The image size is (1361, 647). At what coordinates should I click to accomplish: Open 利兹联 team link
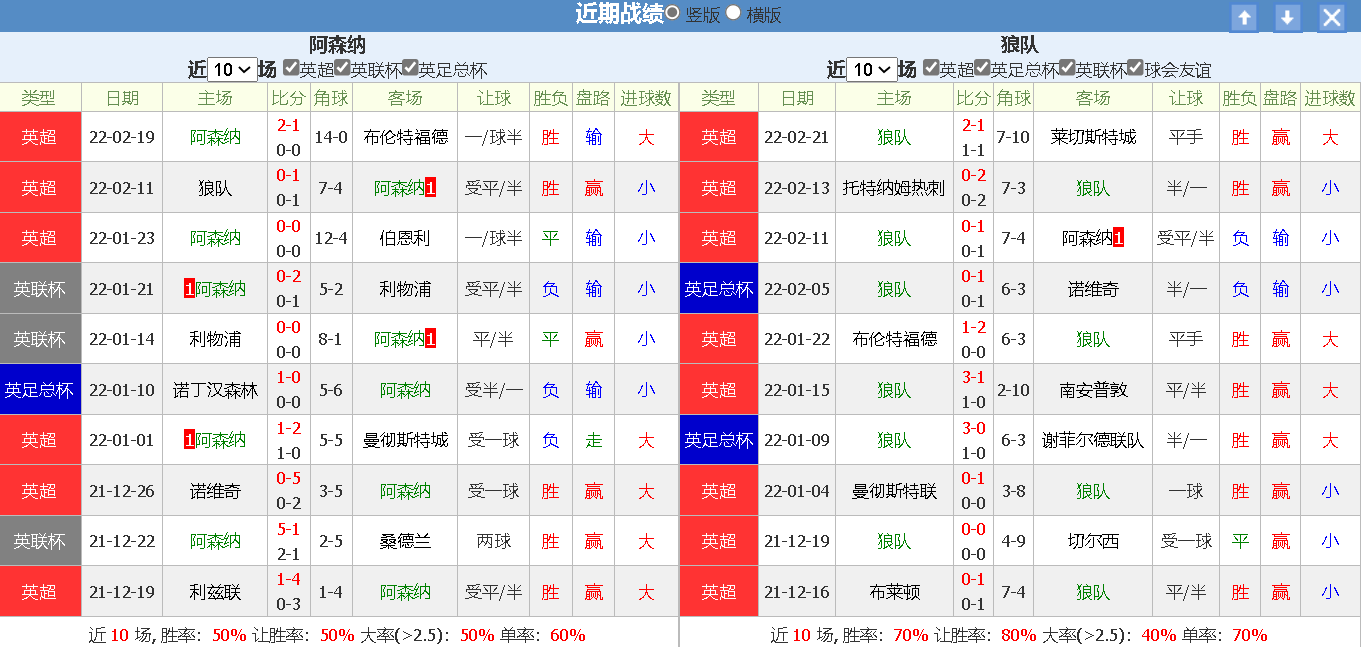pos(215,592)
